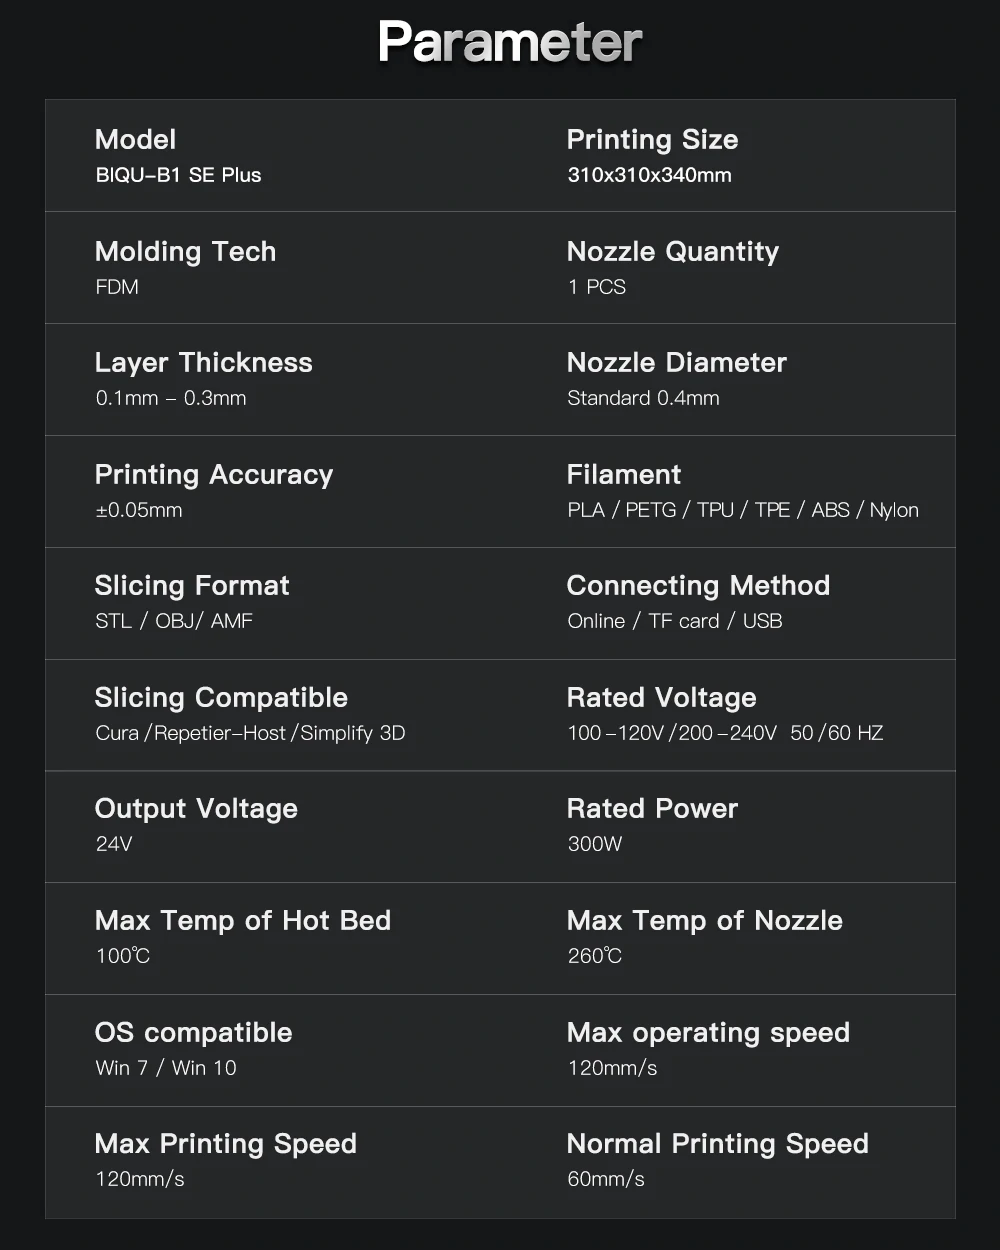This screenshot has height=1250, width=1000.
Task: Click the Normal Printing Speed heading
Action: (x=717, y=1144)
